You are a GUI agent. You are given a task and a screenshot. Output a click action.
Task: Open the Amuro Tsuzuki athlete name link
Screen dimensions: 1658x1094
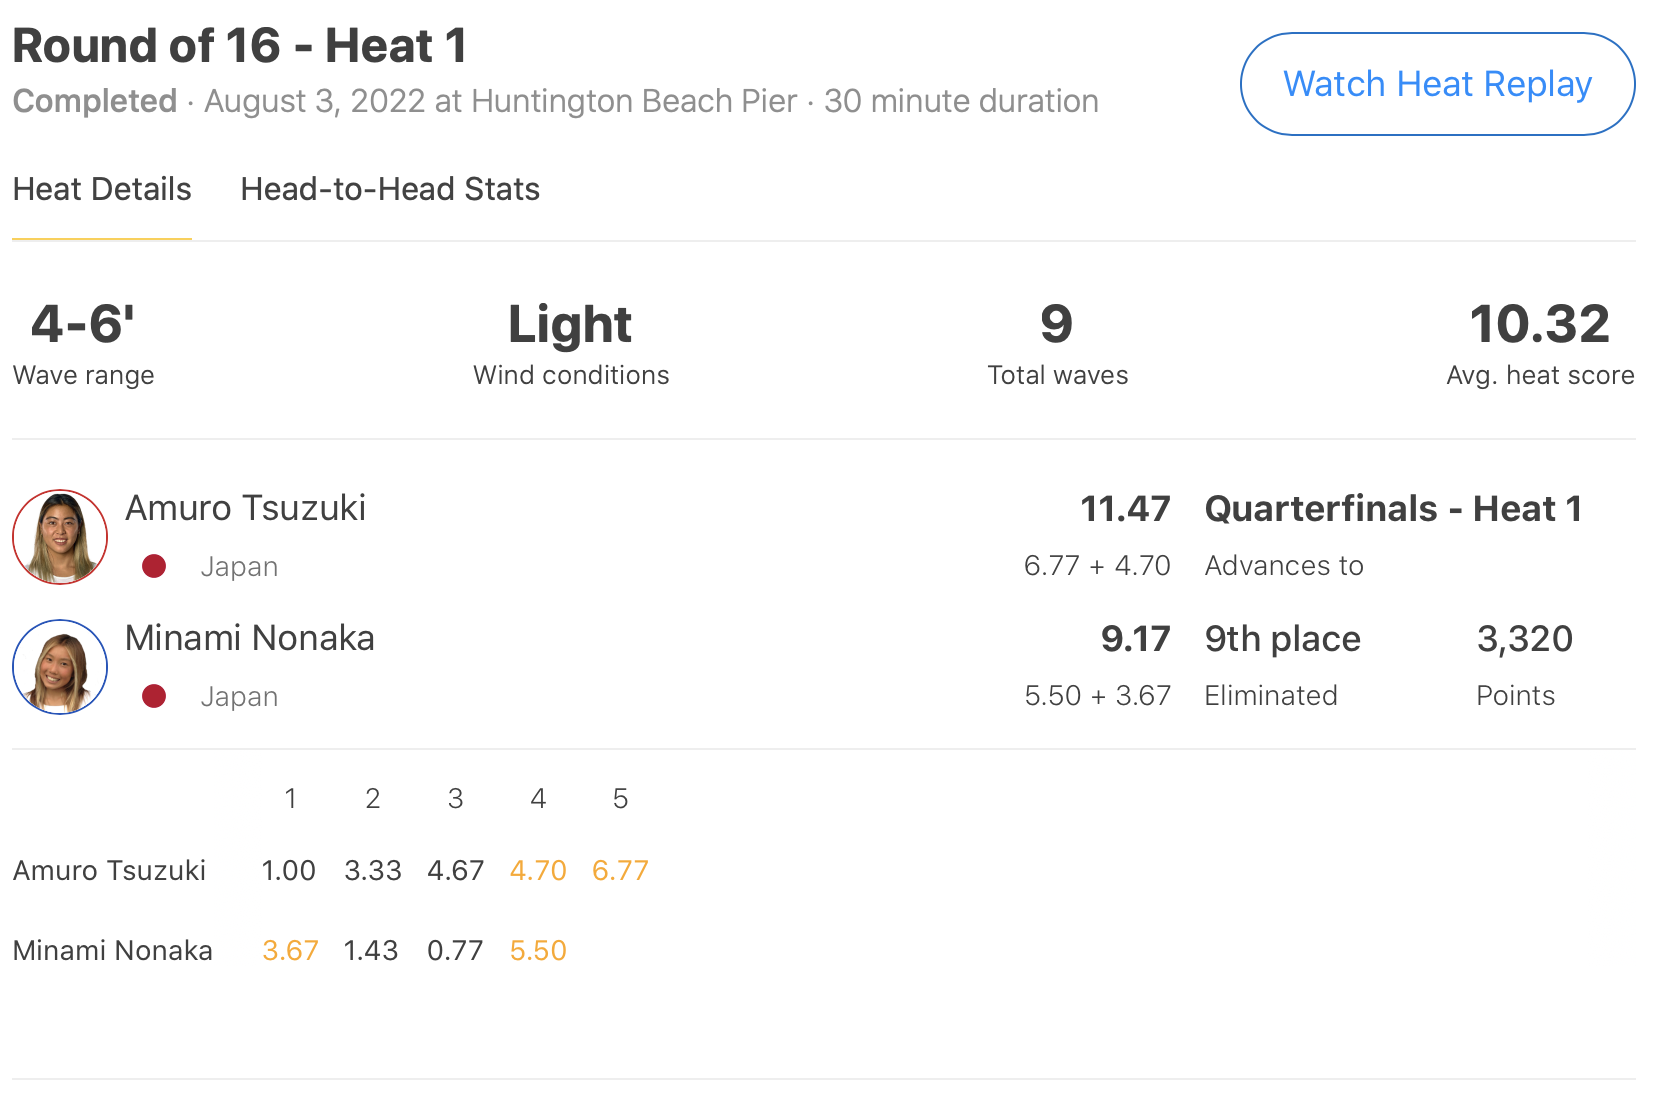coord(245,508)
